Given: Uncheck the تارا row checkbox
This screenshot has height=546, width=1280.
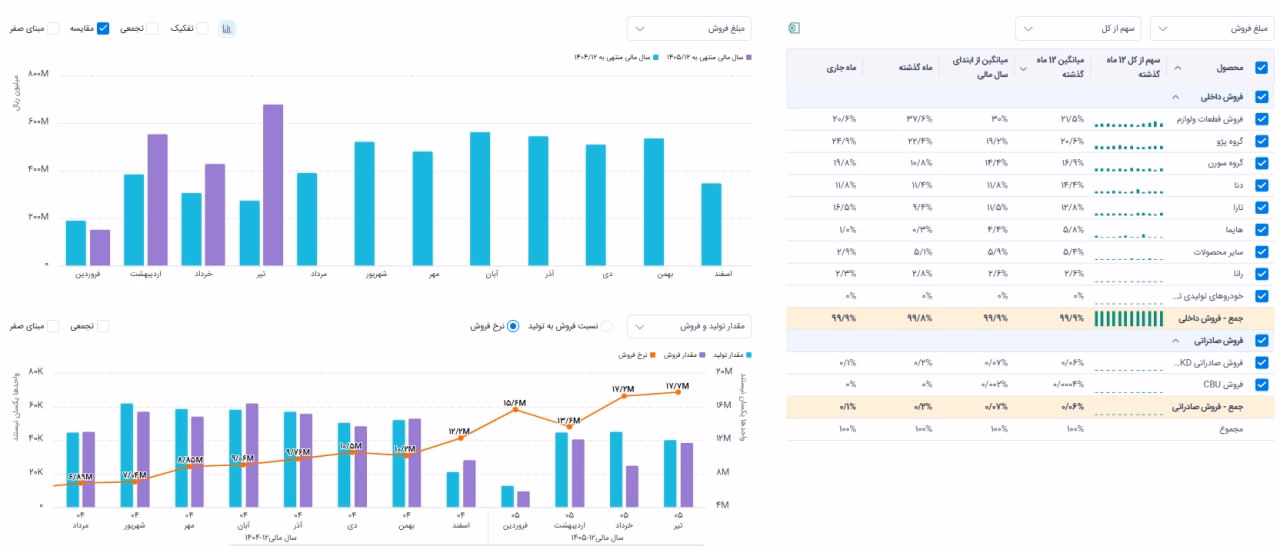Looking at the screenshot, I should click(x=1261, y=208).
